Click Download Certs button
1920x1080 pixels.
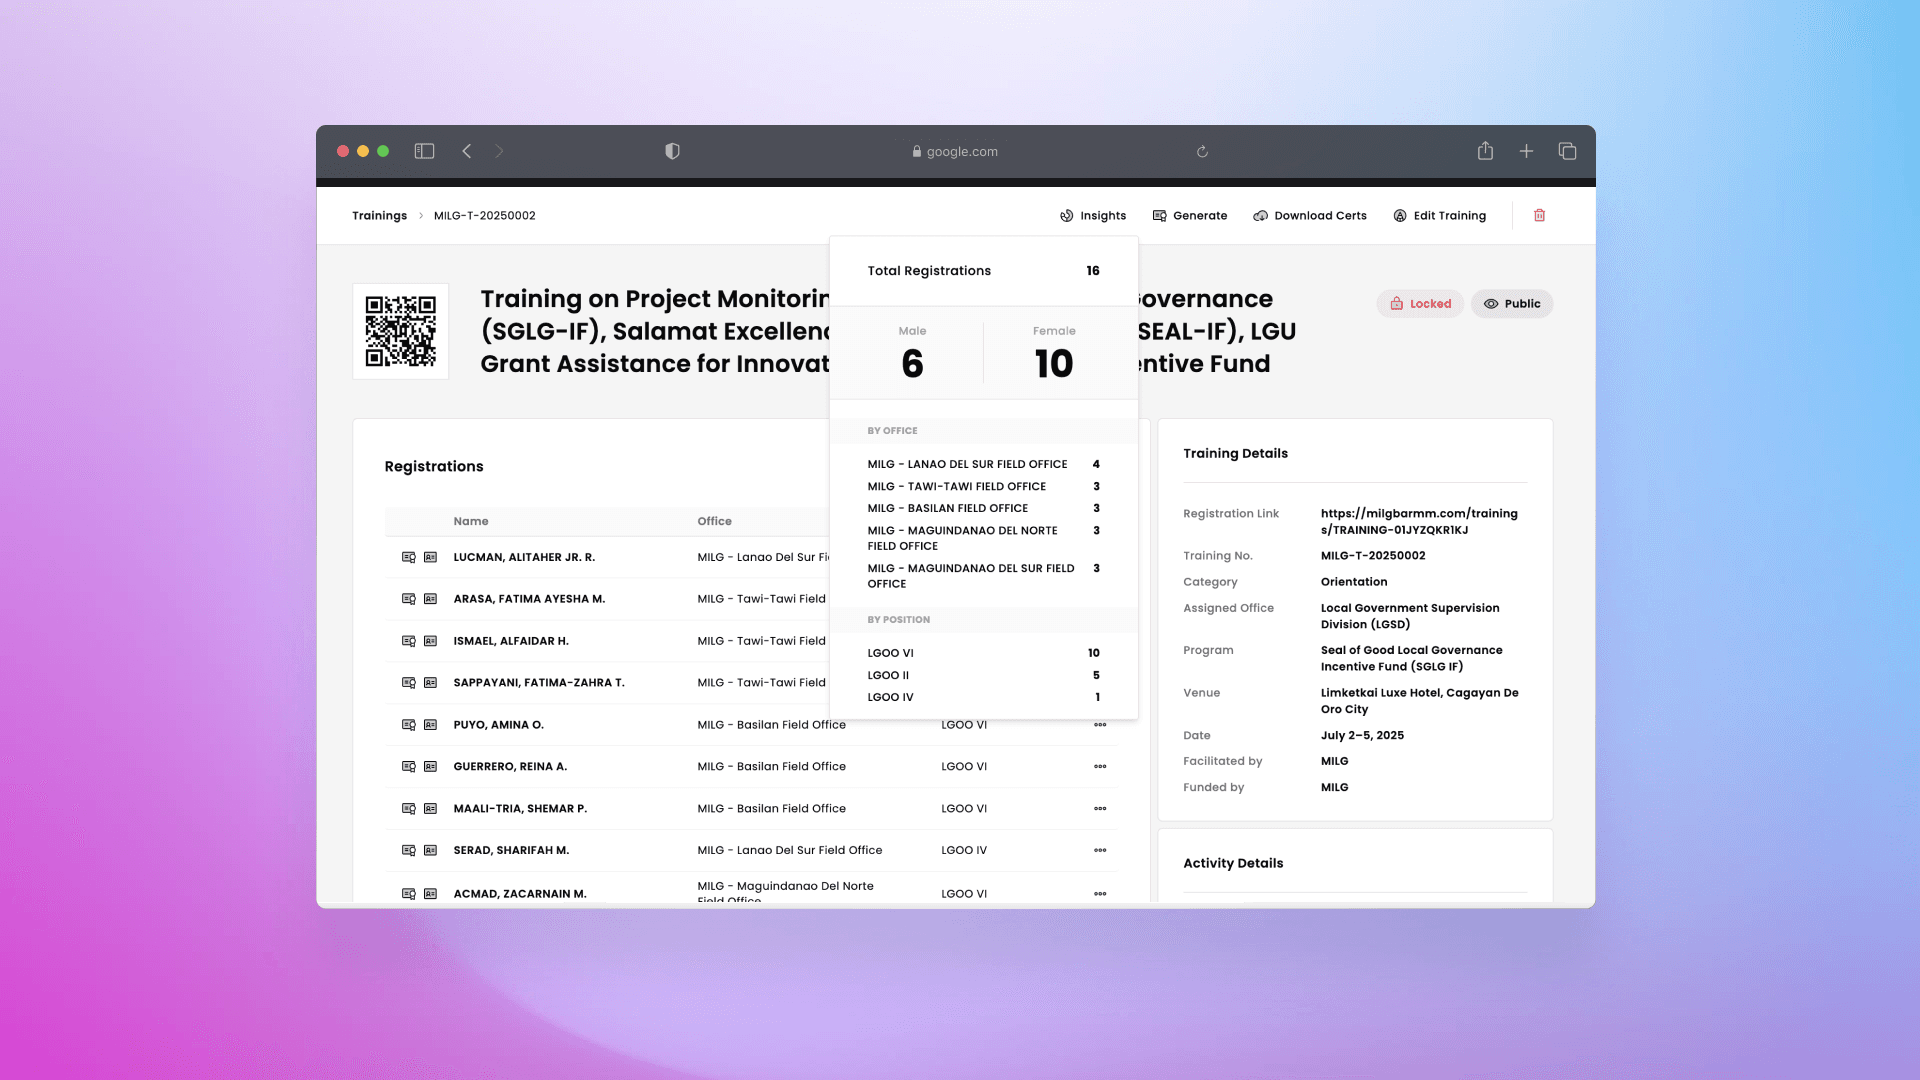click(1309, 215)
